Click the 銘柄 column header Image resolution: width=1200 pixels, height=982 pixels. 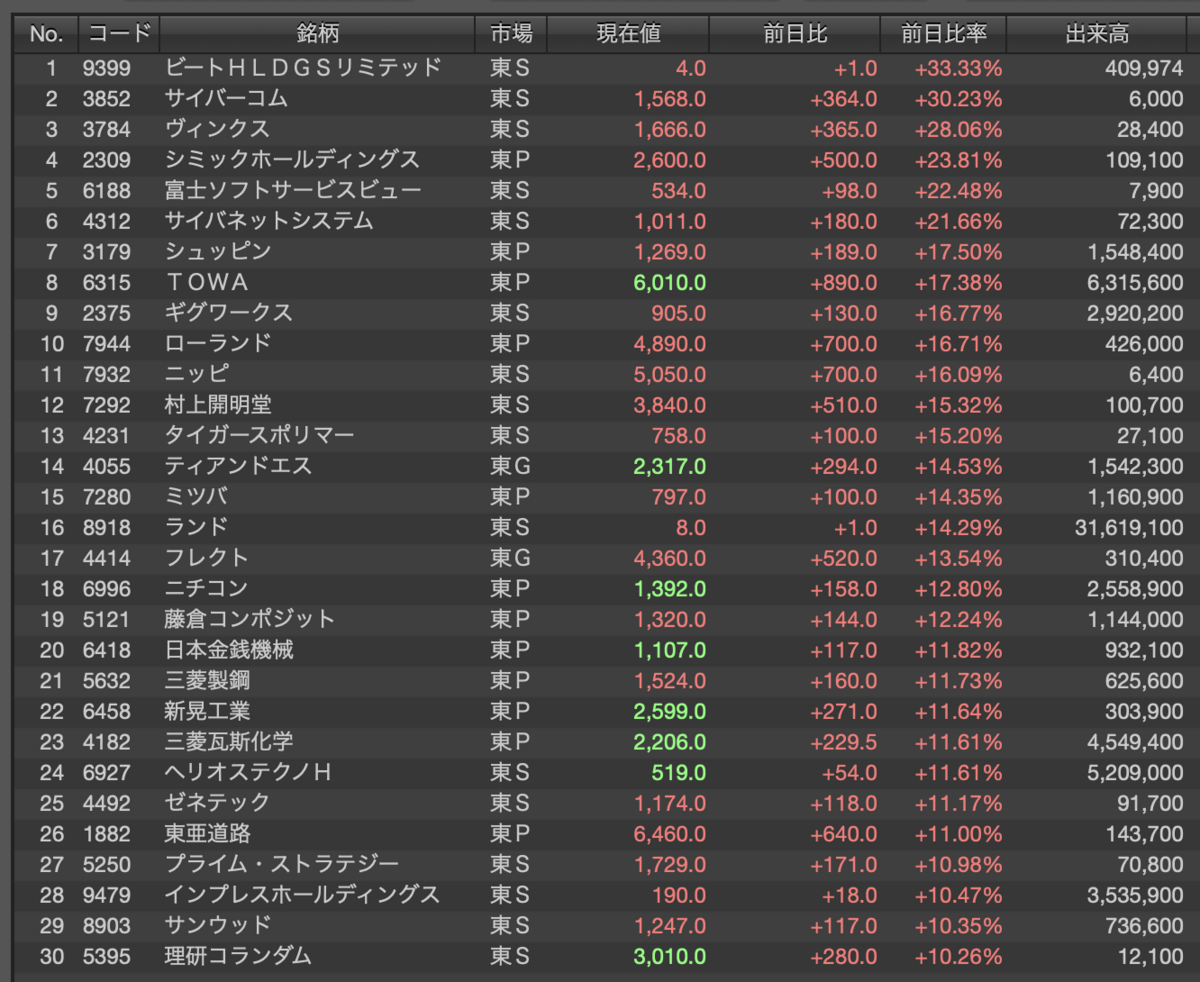318,34
